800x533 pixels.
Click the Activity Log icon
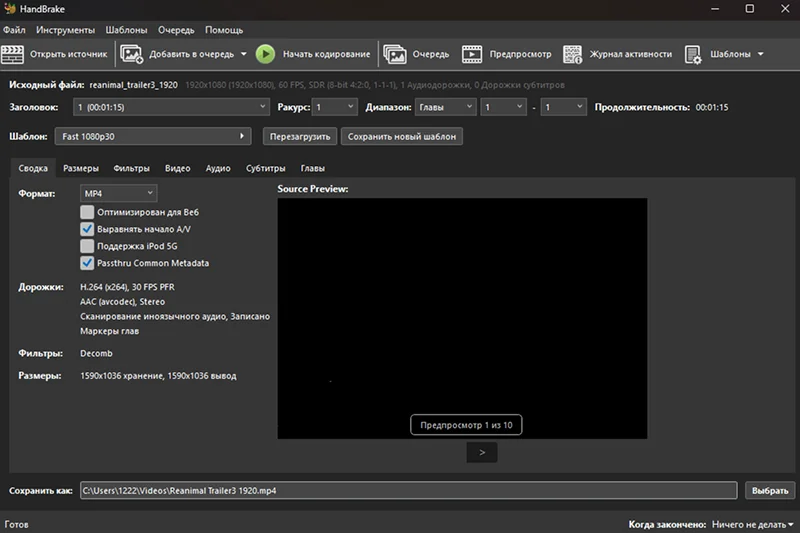(x=572, y=54)
